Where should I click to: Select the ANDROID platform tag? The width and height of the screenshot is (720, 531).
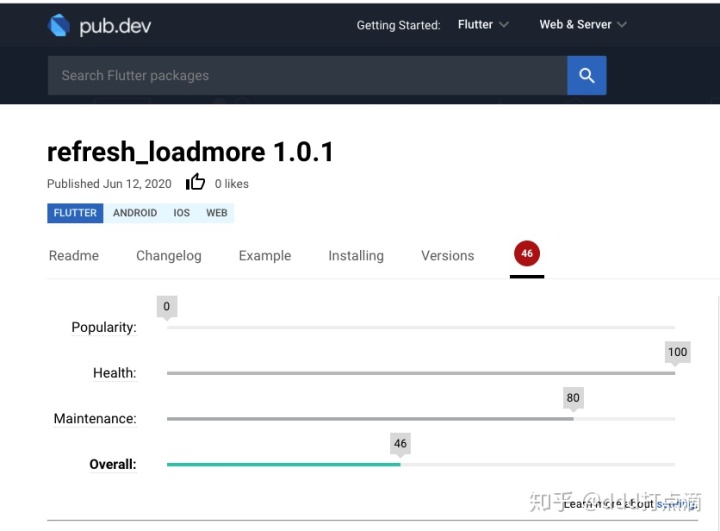[135, 213]
